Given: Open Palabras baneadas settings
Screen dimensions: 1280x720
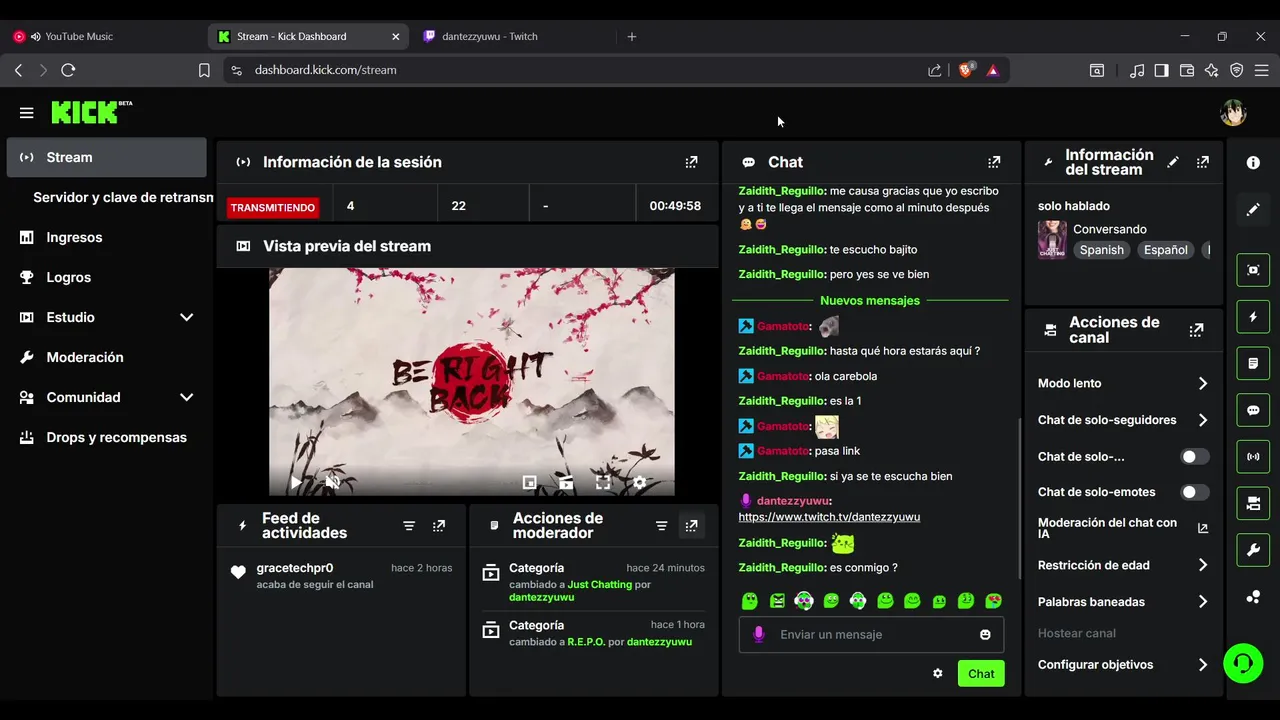Looking at the screenshot, I should coord(1124,602).
